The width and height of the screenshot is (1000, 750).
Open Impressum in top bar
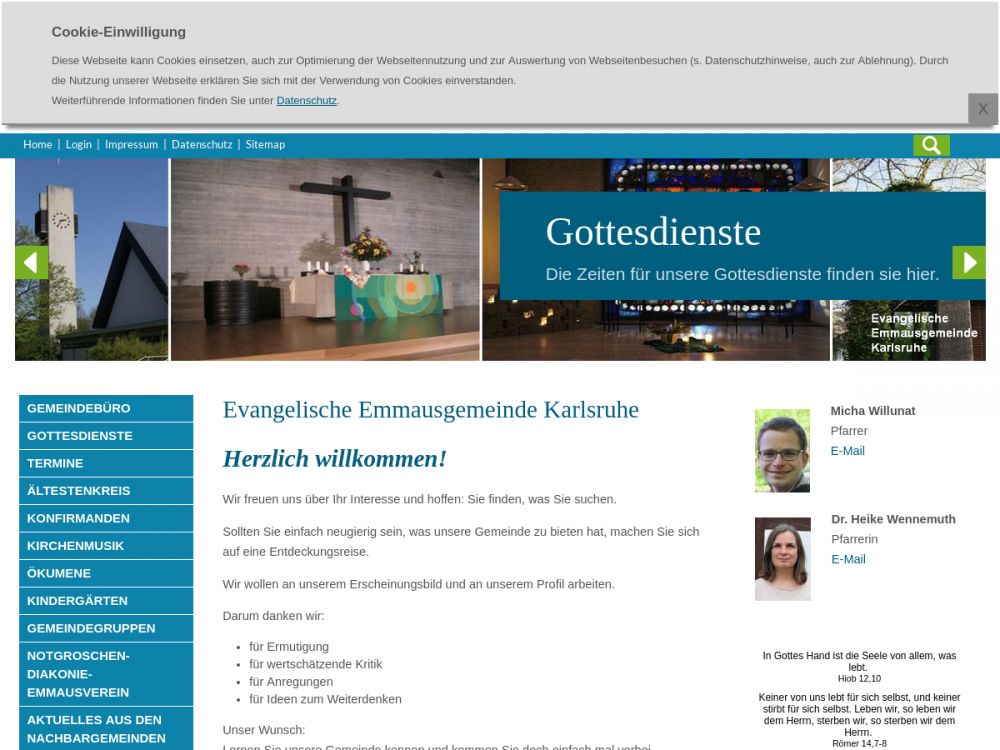click(x=131, y=145)
